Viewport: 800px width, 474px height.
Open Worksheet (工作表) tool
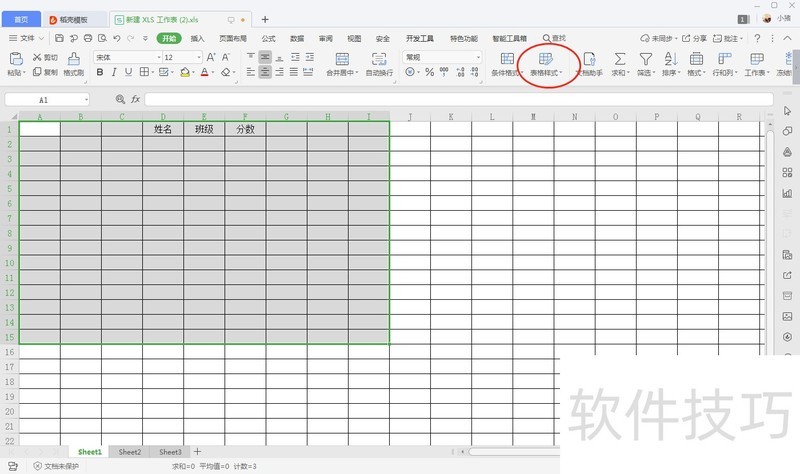757,63
